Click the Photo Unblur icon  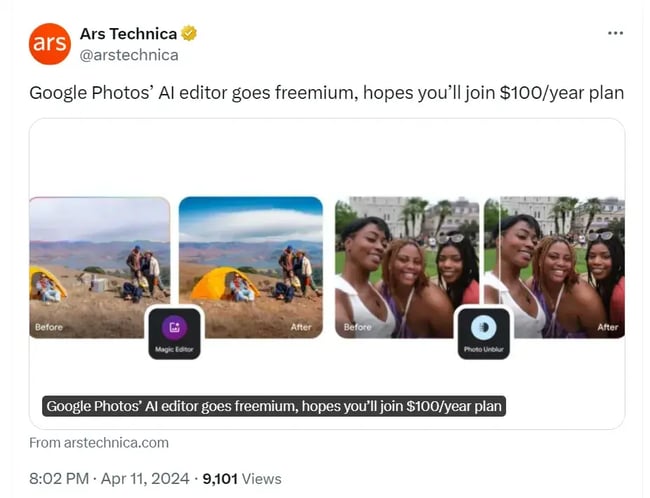[482, 327]
